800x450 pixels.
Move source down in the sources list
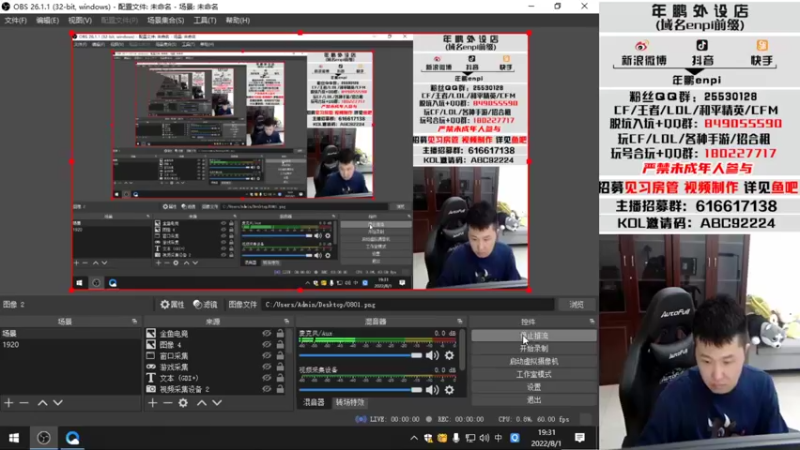pos(217,403)
